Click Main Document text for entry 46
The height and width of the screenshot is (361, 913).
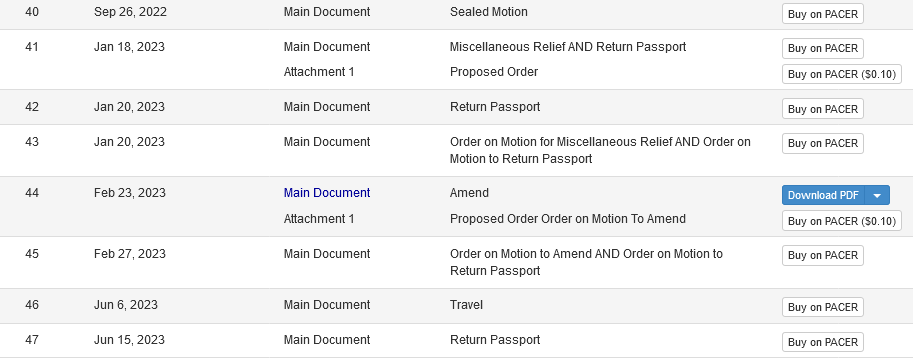pyautogui.click(x=327, y=305)
